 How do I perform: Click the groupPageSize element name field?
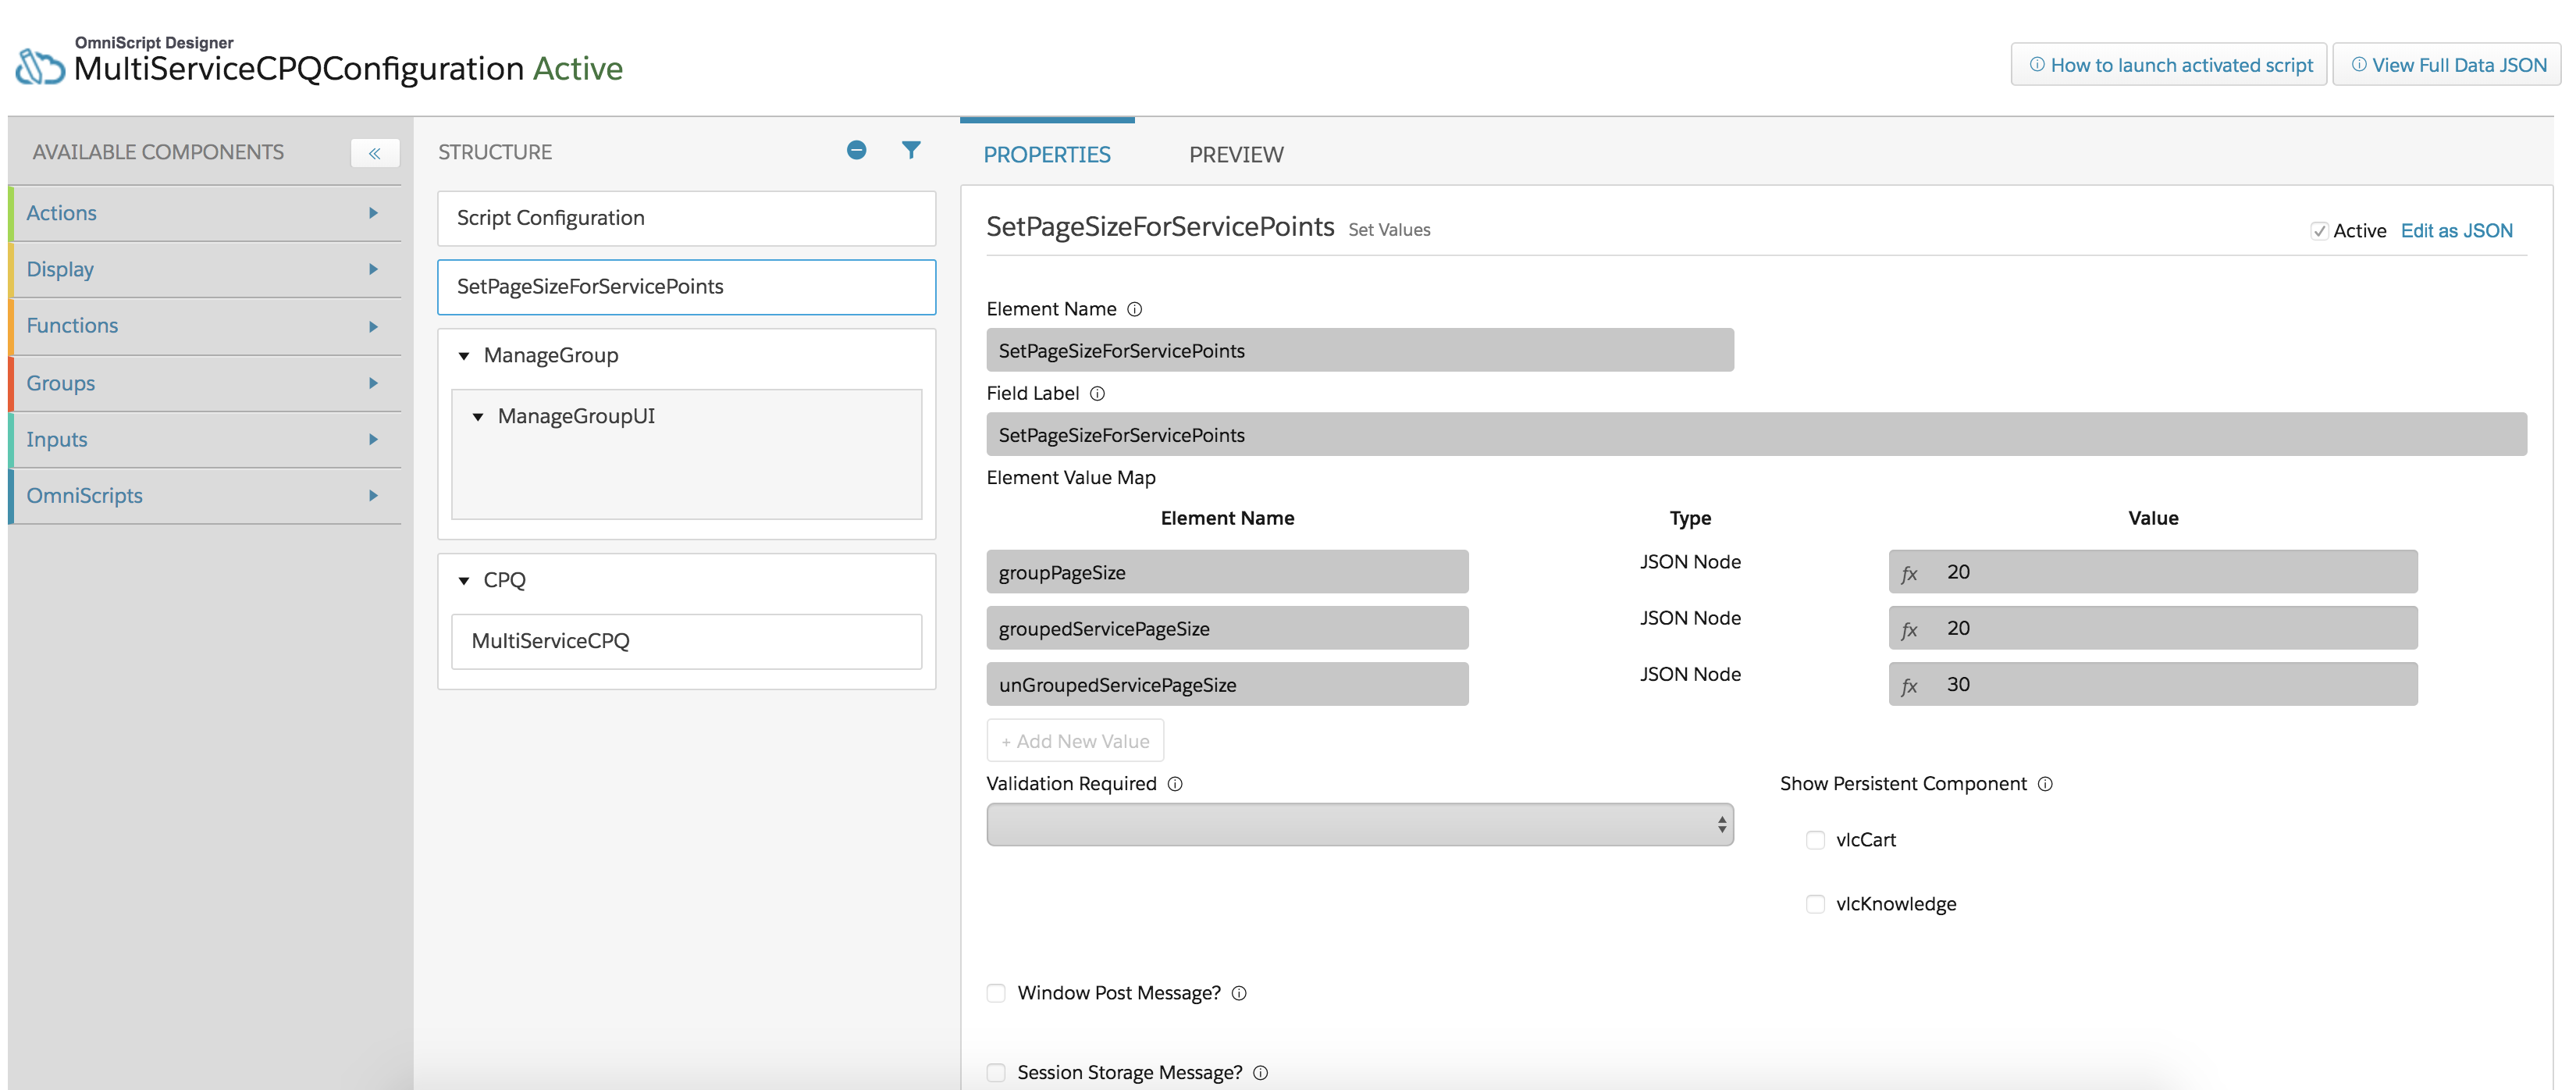tap(1228, 573)
